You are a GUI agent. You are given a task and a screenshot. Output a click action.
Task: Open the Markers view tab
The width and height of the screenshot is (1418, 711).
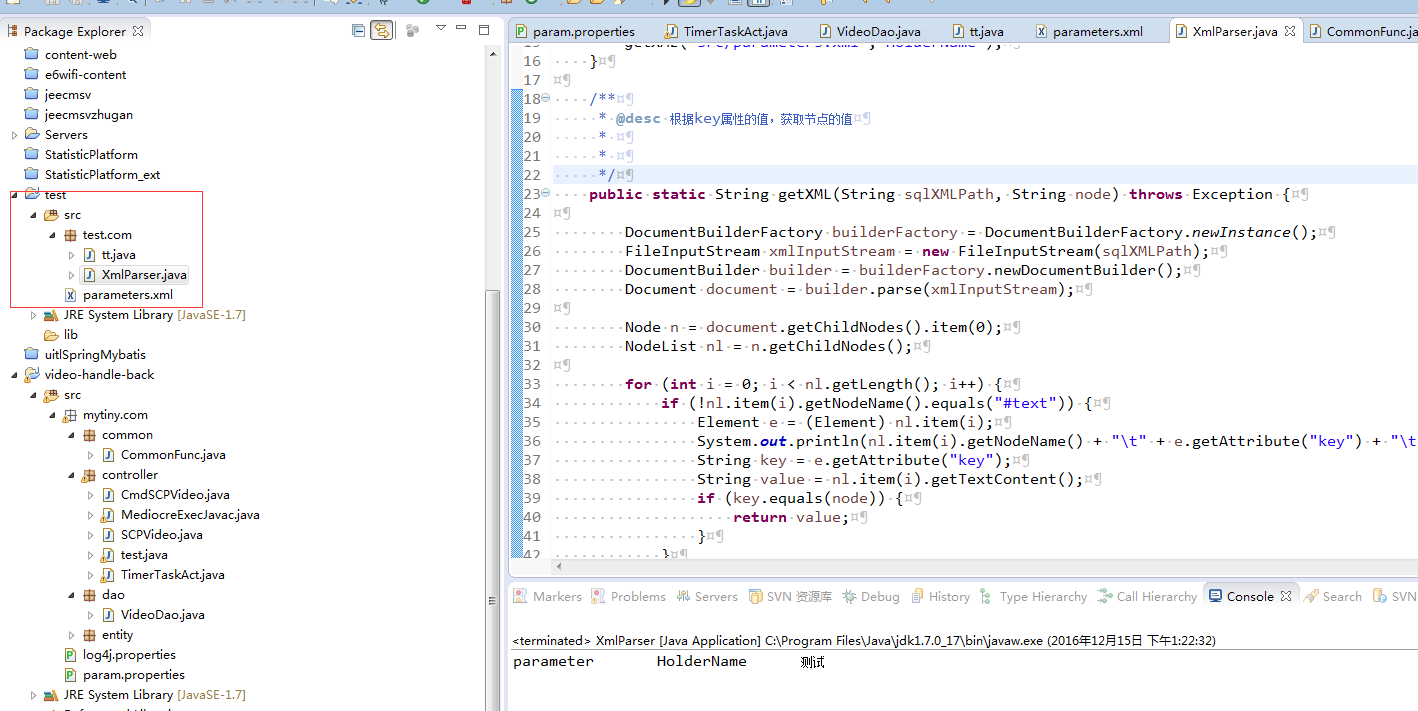click(x=547, y=596)
